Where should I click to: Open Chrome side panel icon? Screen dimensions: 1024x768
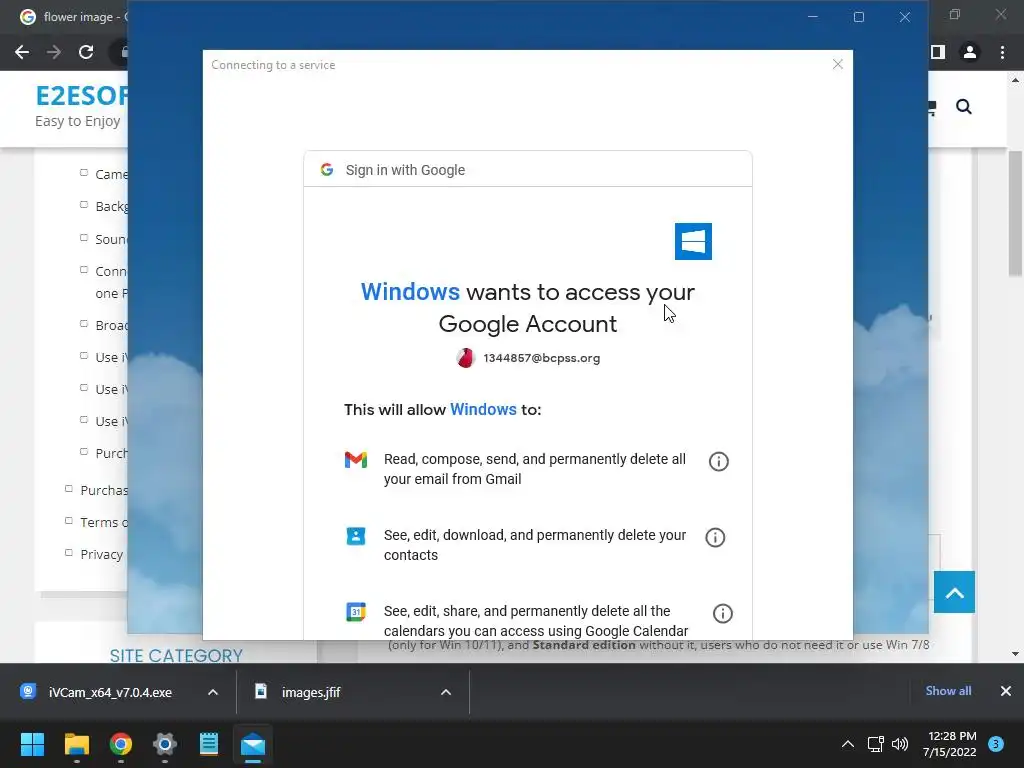click(x=938, y=52)
